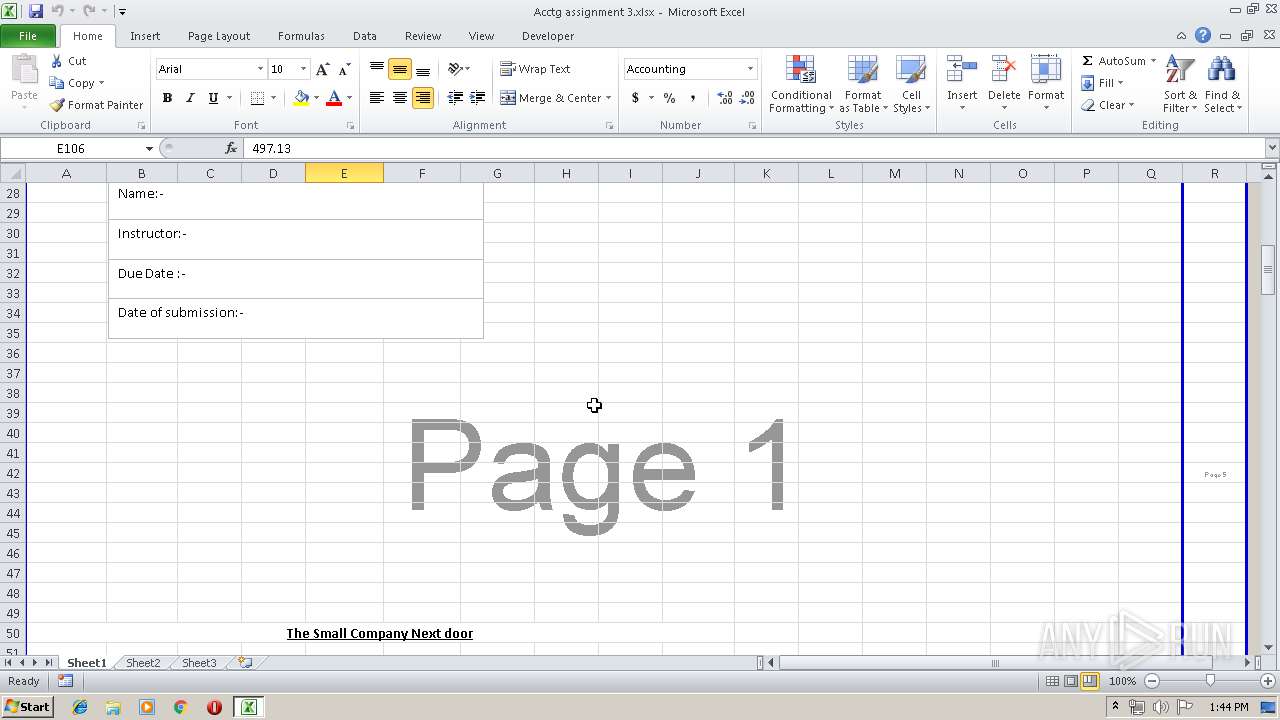
Task: Toggle Italic formatting
Action: pyautogui.click(x=190, y=98)
